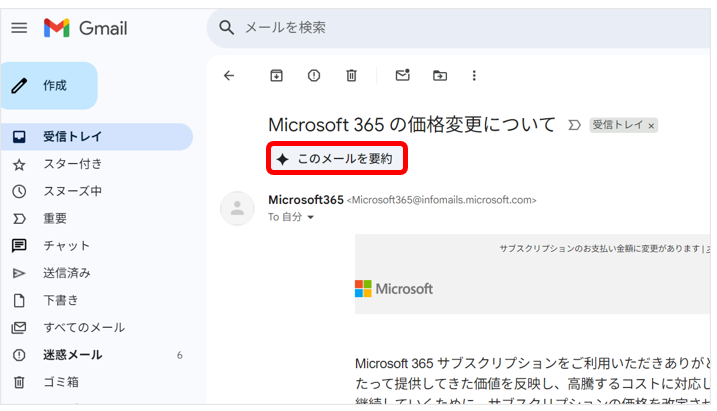Screen dimensions: 717x411
Task: Mark the email as unread
Action: (402, 75)
